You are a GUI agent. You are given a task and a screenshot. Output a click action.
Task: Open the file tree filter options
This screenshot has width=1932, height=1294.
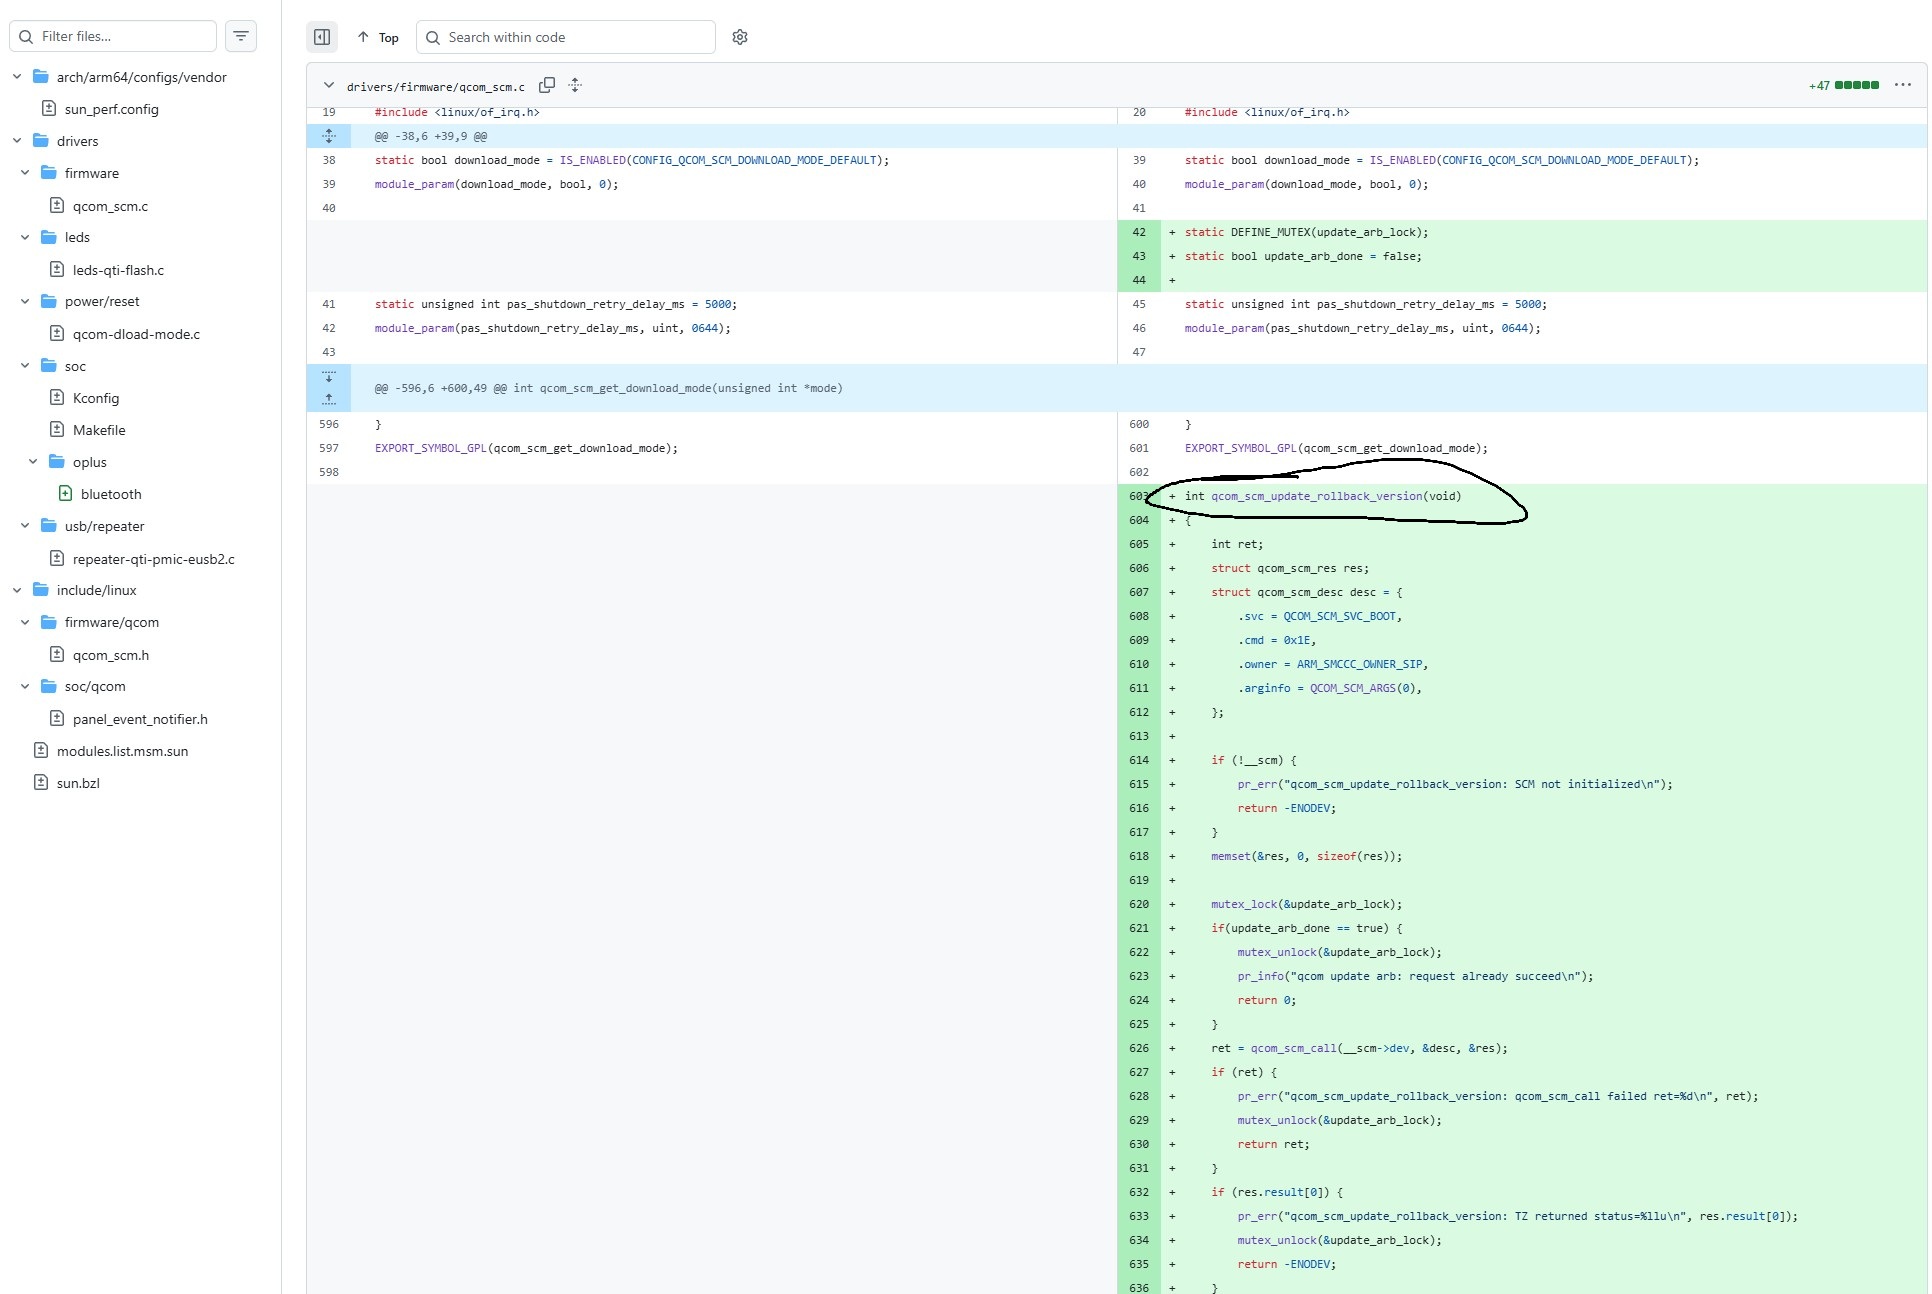point(241,36)
